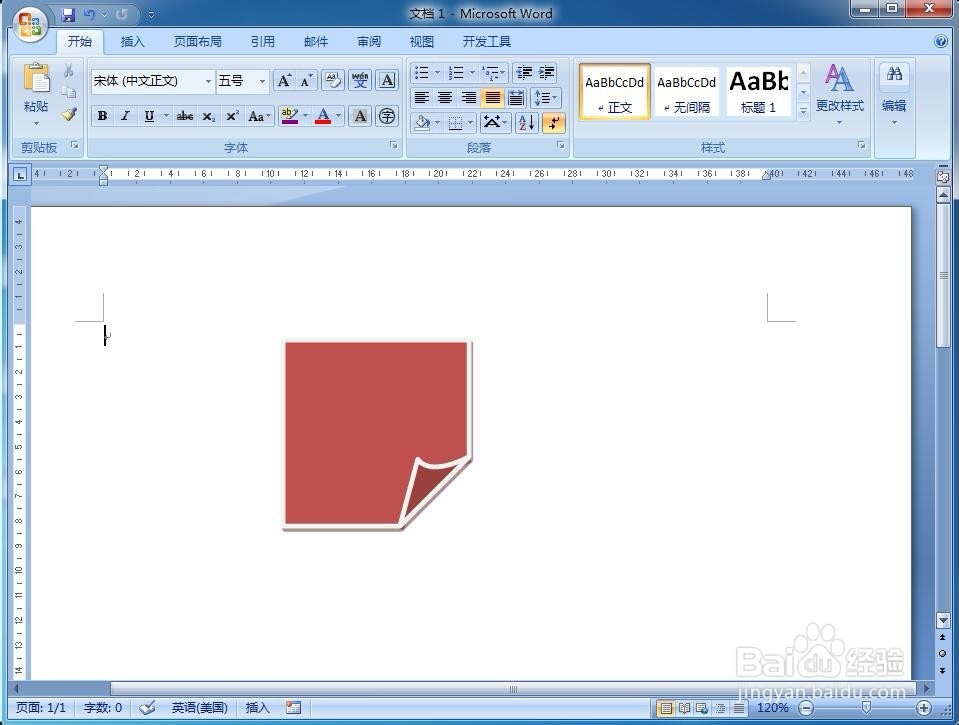This screenshot has height=725, width=959.
Task: Increase paragraph indent
Action: (x=546, y=73)
